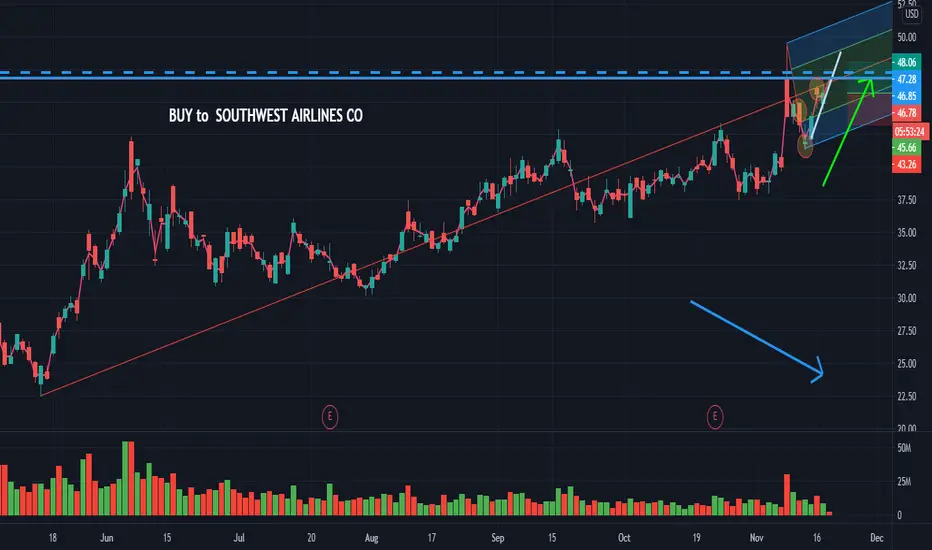Click the 50.00 price axis value
Screen dimensions: 932x550
tap(906, 37)
